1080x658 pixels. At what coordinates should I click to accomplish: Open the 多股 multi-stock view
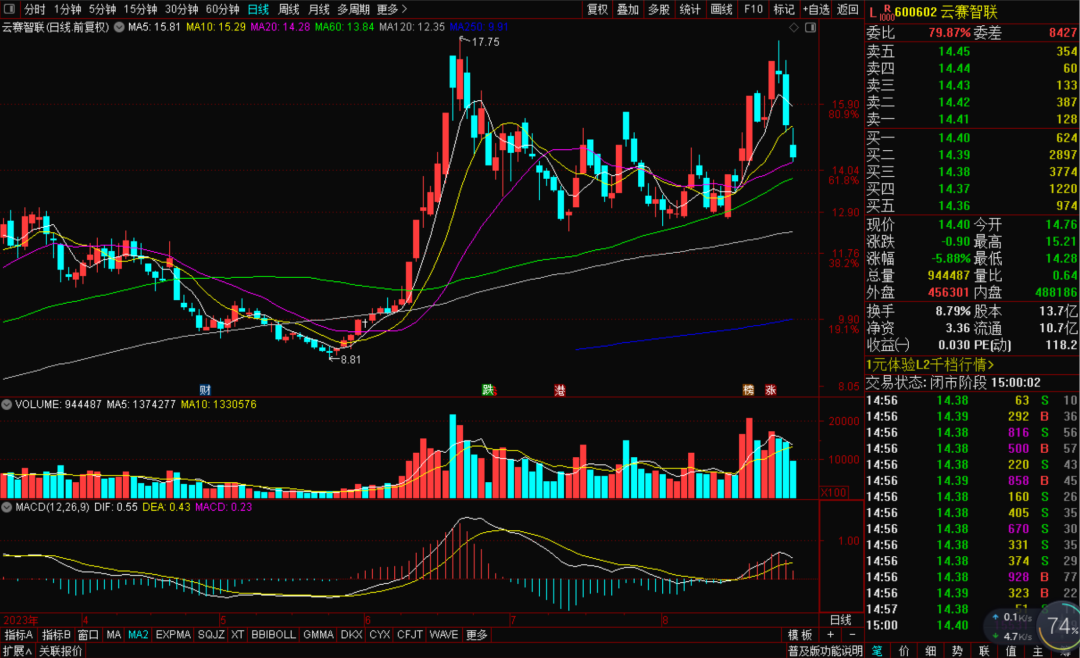pos(658,10)
